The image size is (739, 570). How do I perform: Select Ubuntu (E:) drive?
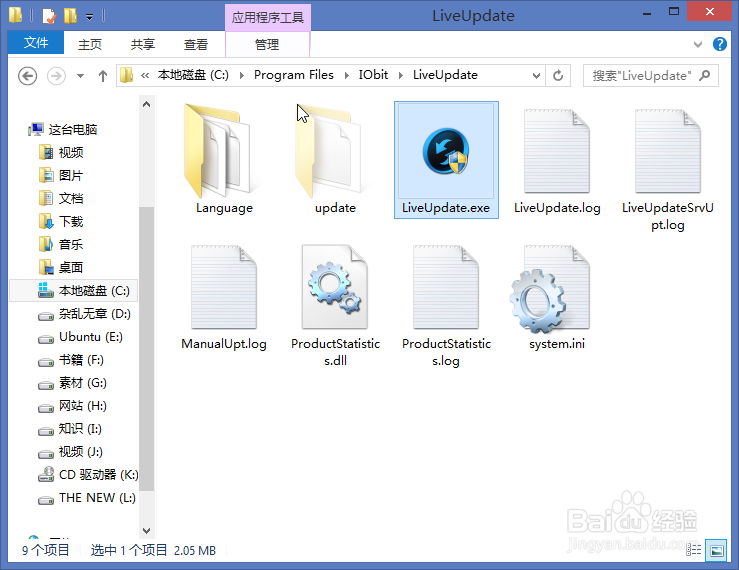tap(81, 337)
